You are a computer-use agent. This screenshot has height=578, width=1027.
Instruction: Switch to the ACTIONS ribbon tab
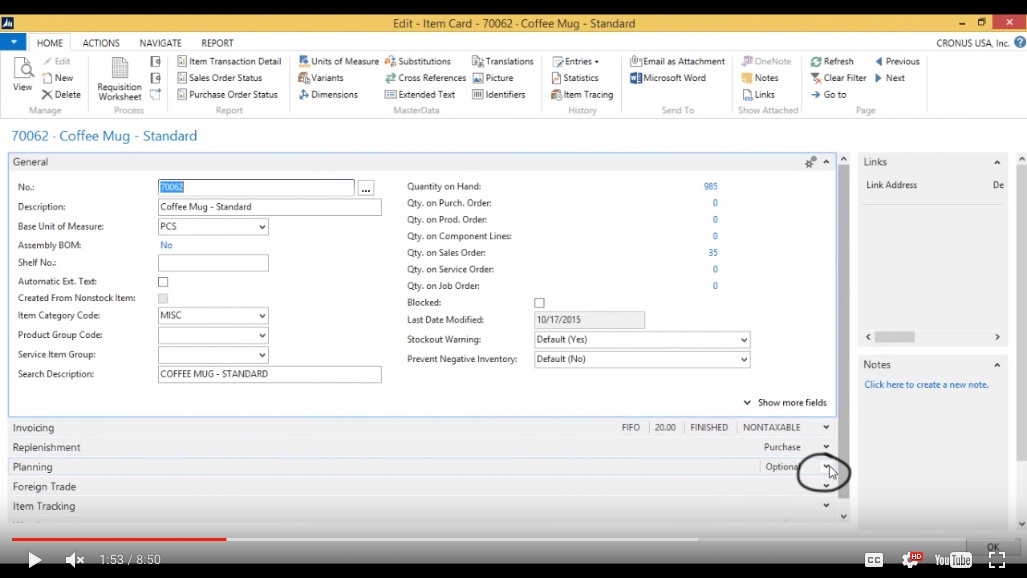(x=101, y=42)
